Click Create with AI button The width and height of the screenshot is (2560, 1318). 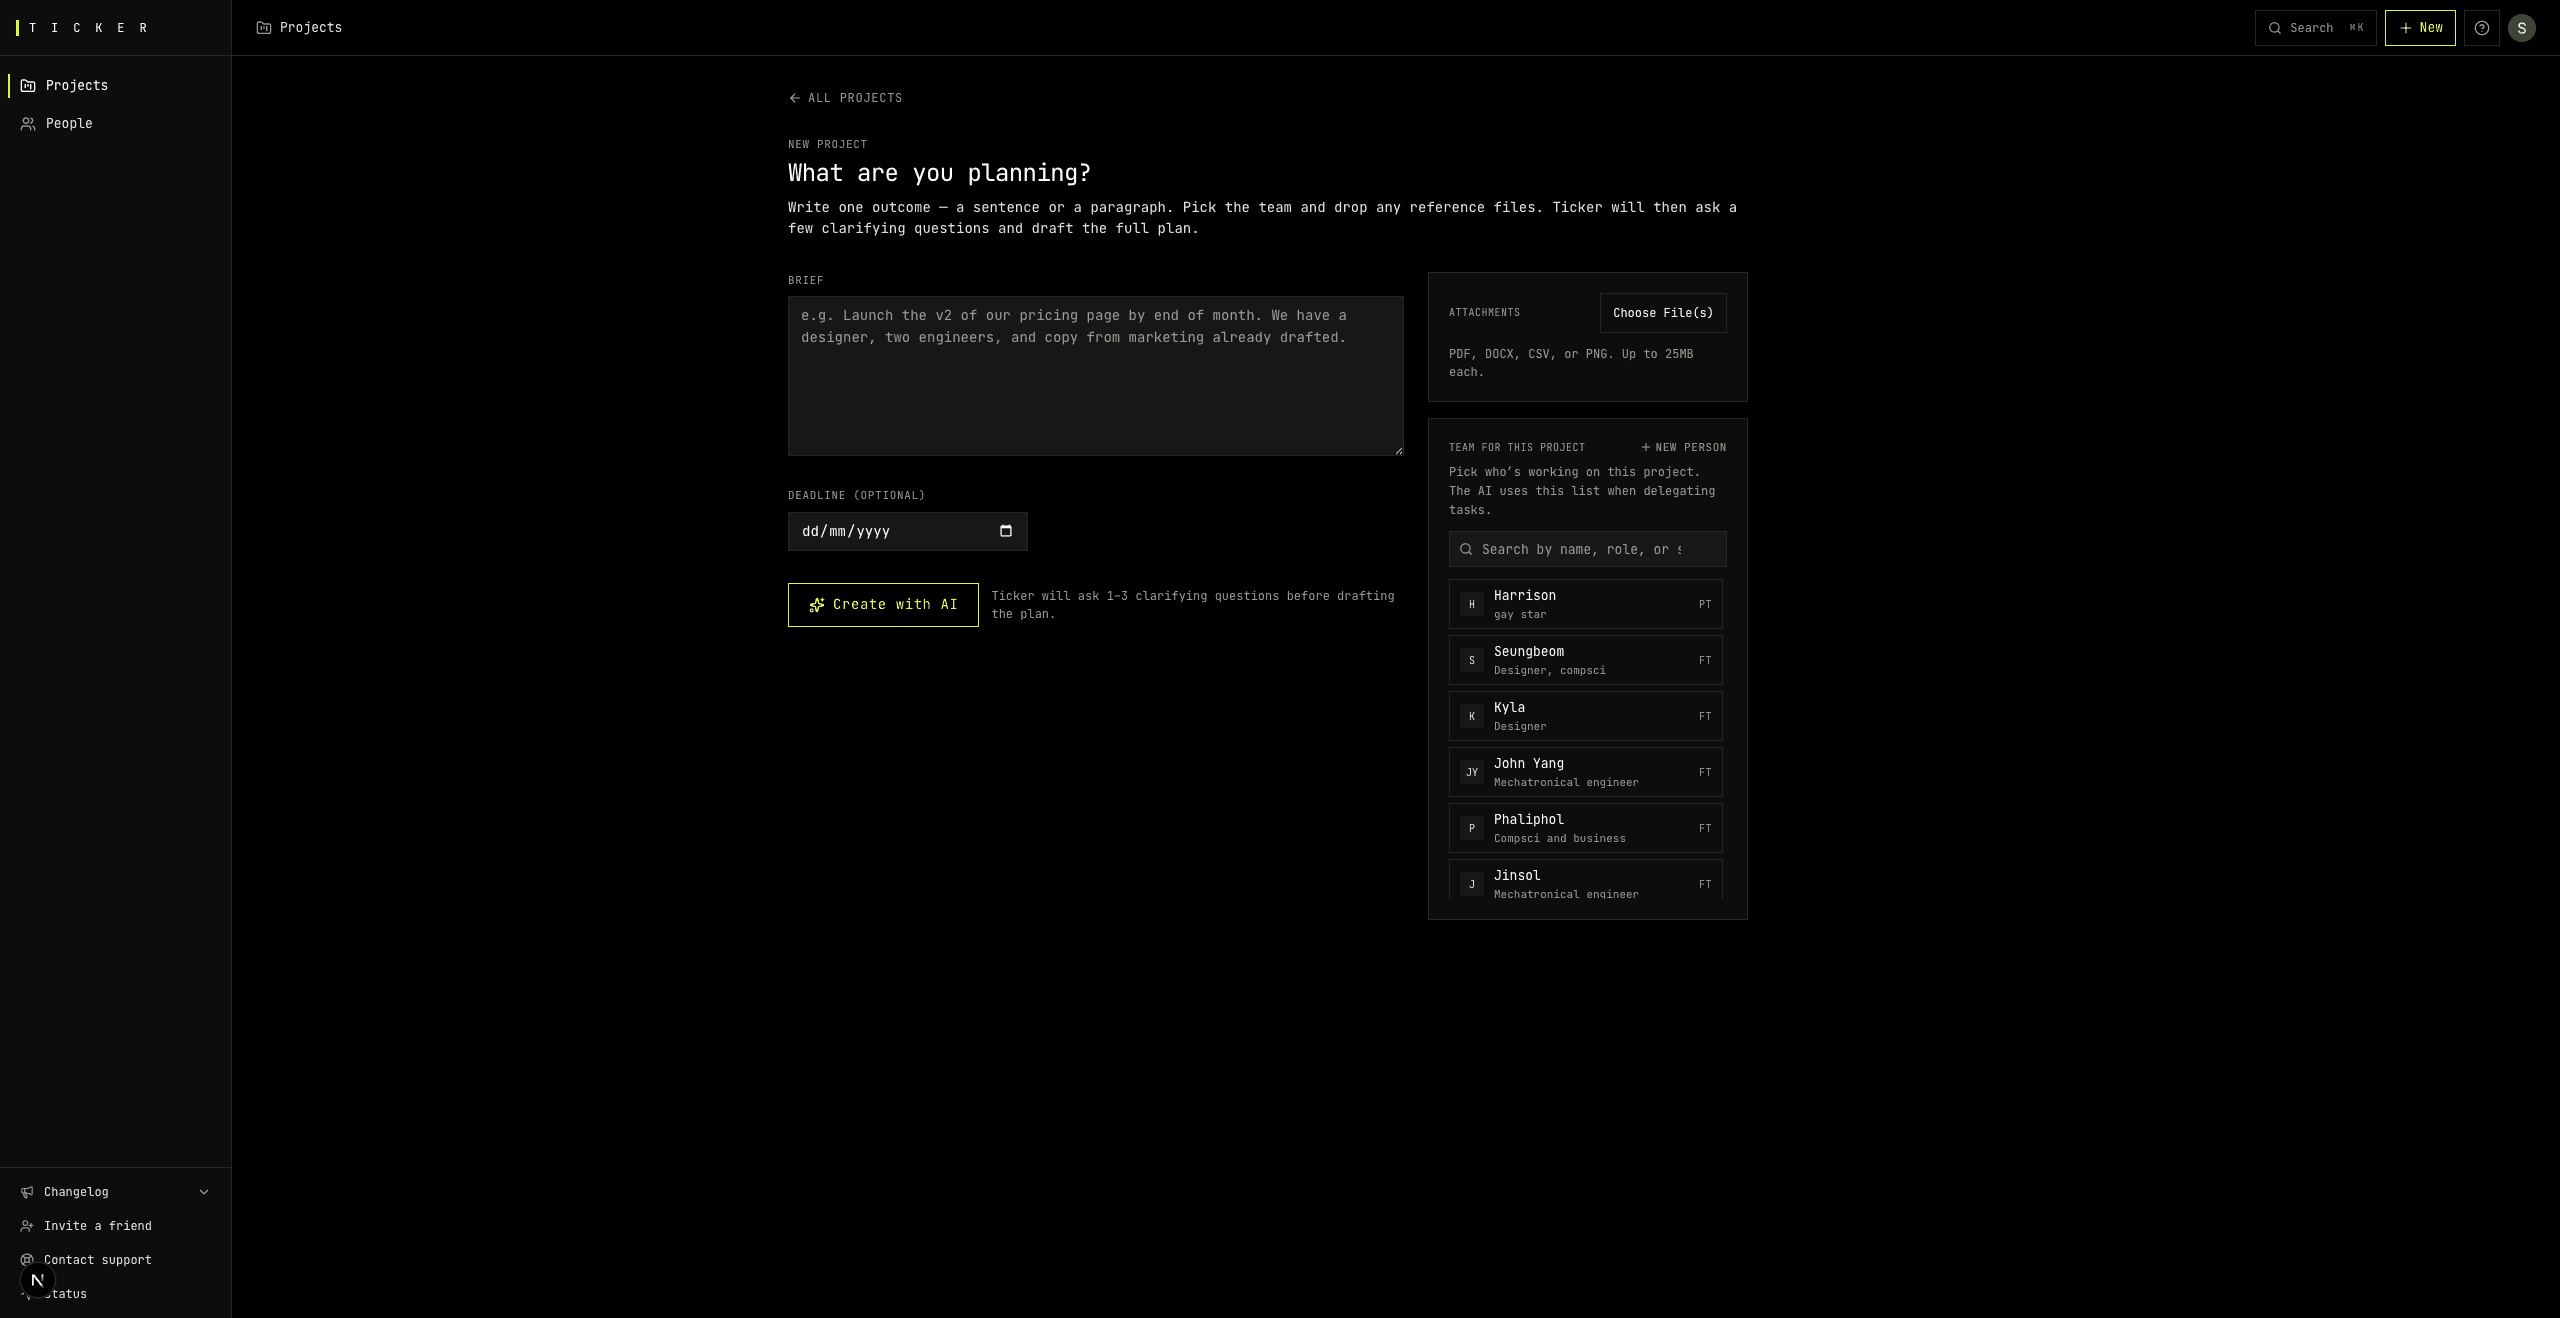click(883, 605)
